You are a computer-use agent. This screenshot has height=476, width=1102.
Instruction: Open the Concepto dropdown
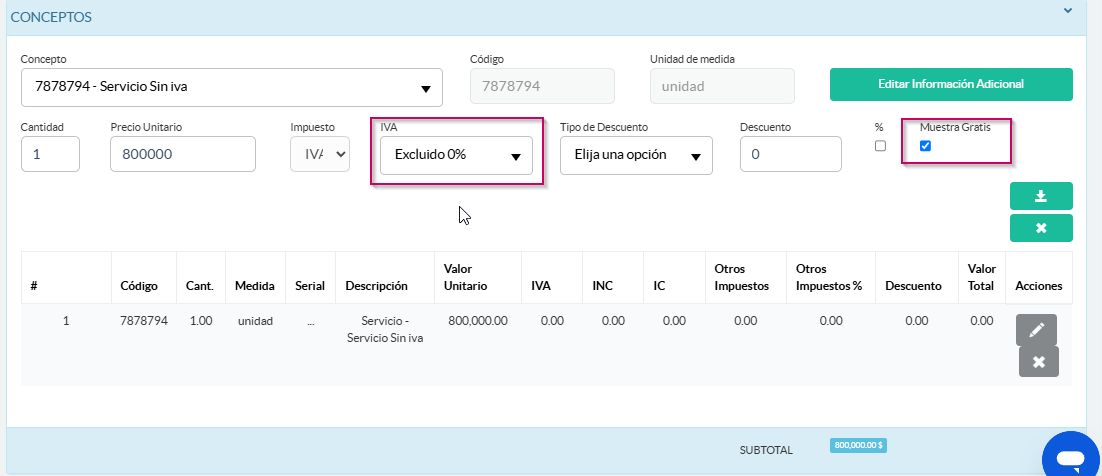point(231,87)
